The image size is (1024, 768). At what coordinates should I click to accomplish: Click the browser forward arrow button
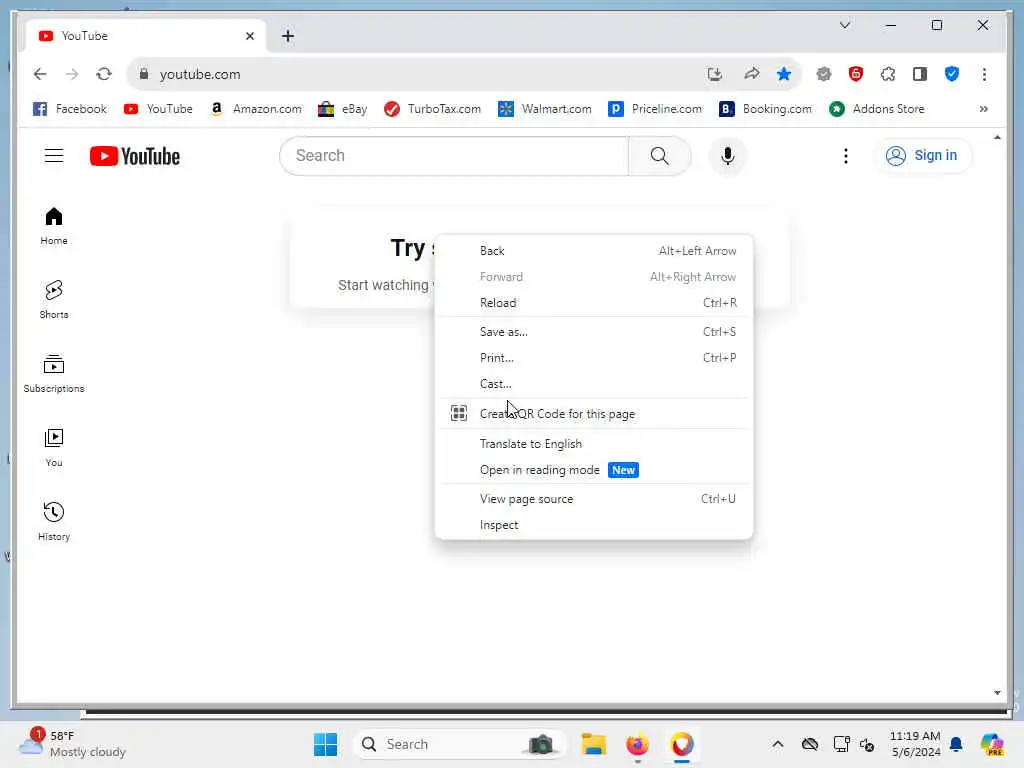(x=72, y=74)
